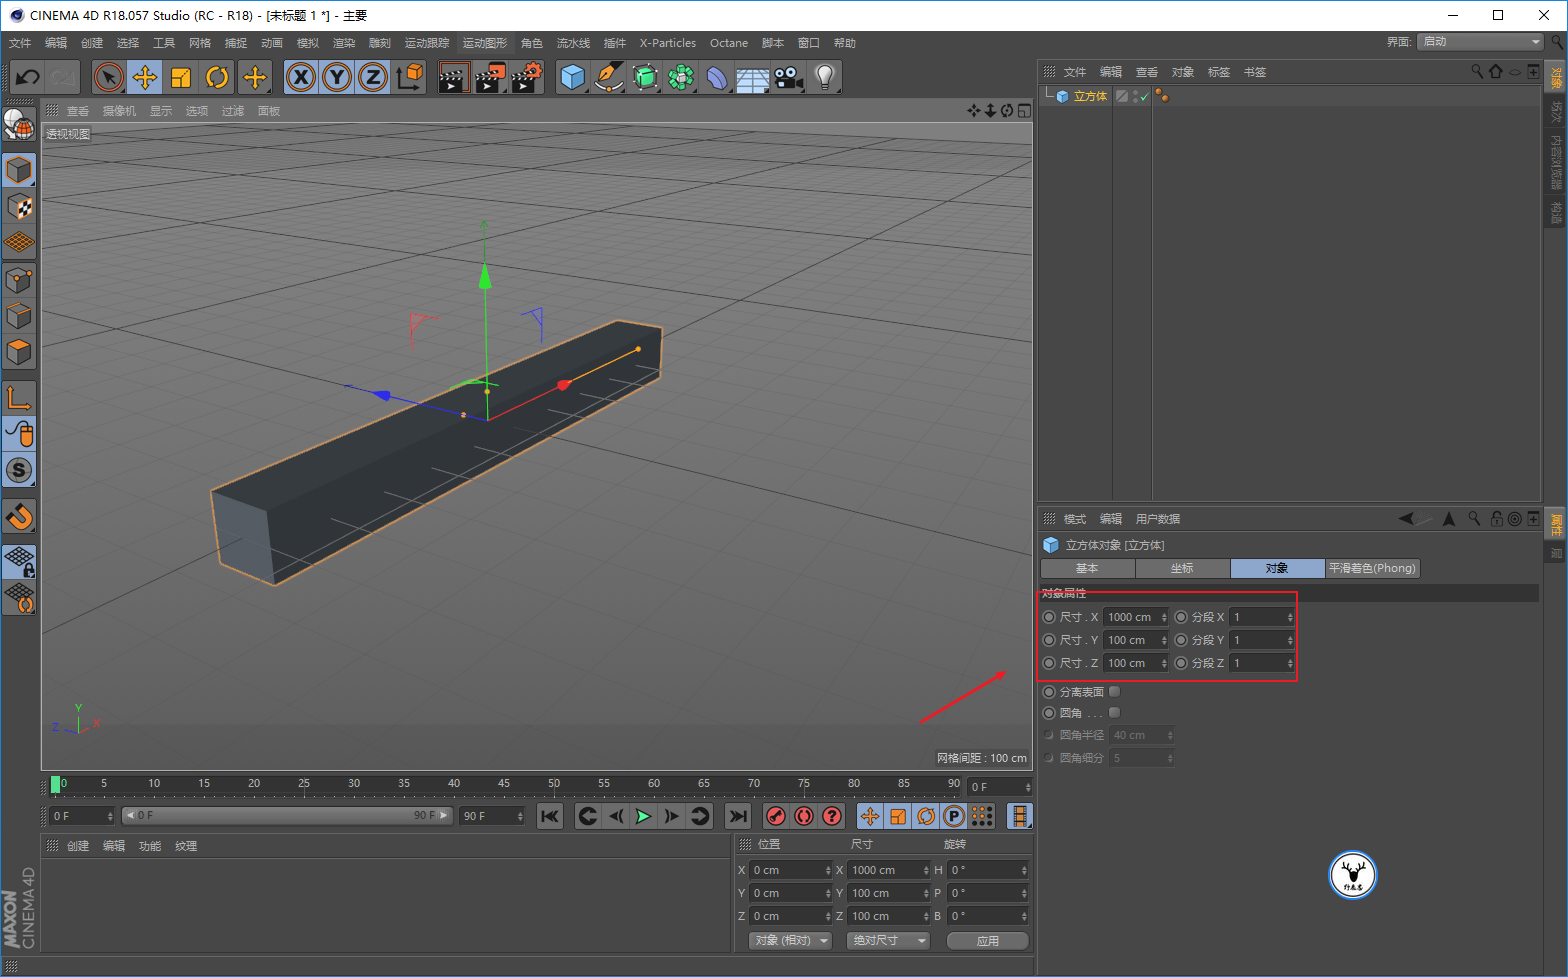Add a light bulb object icon
The height and width of the screenshot is (977, 1568).
pyautogui.click(x=824, y=77)
